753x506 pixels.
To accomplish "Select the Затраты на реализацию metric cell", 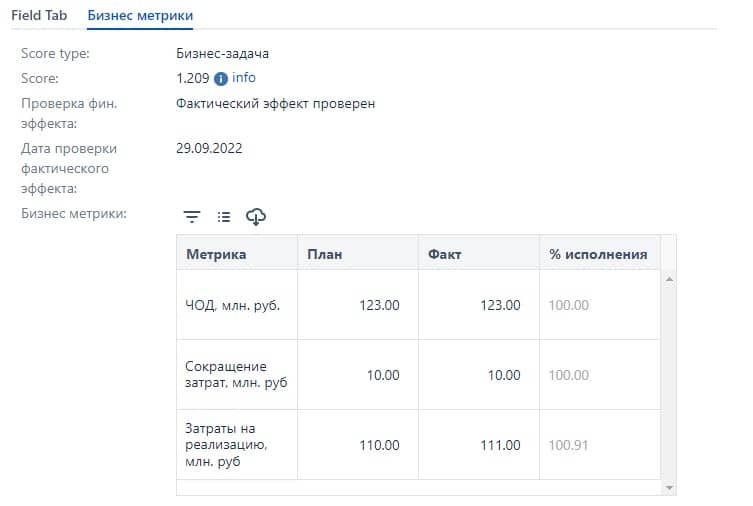I will point(233,445).
